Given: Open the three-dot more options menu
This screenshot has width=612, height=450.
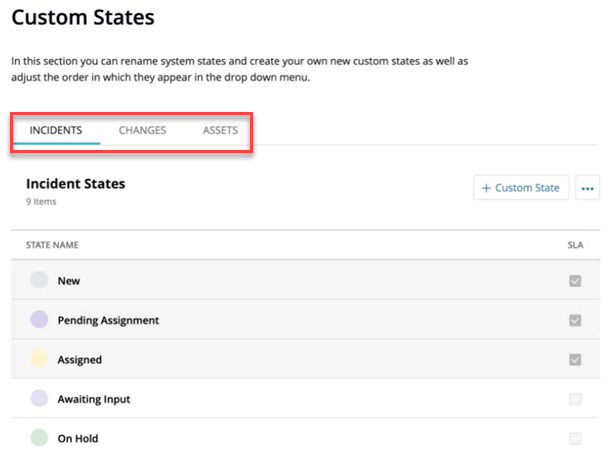Looking at the screenshot, I should (x=588, y=188).
